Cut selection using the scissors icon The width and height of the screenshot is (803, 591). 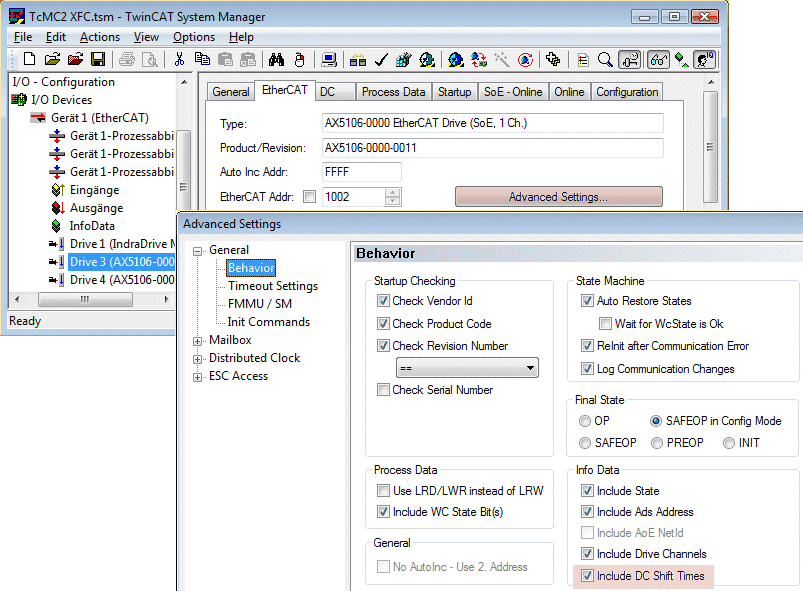pos(179,59)
